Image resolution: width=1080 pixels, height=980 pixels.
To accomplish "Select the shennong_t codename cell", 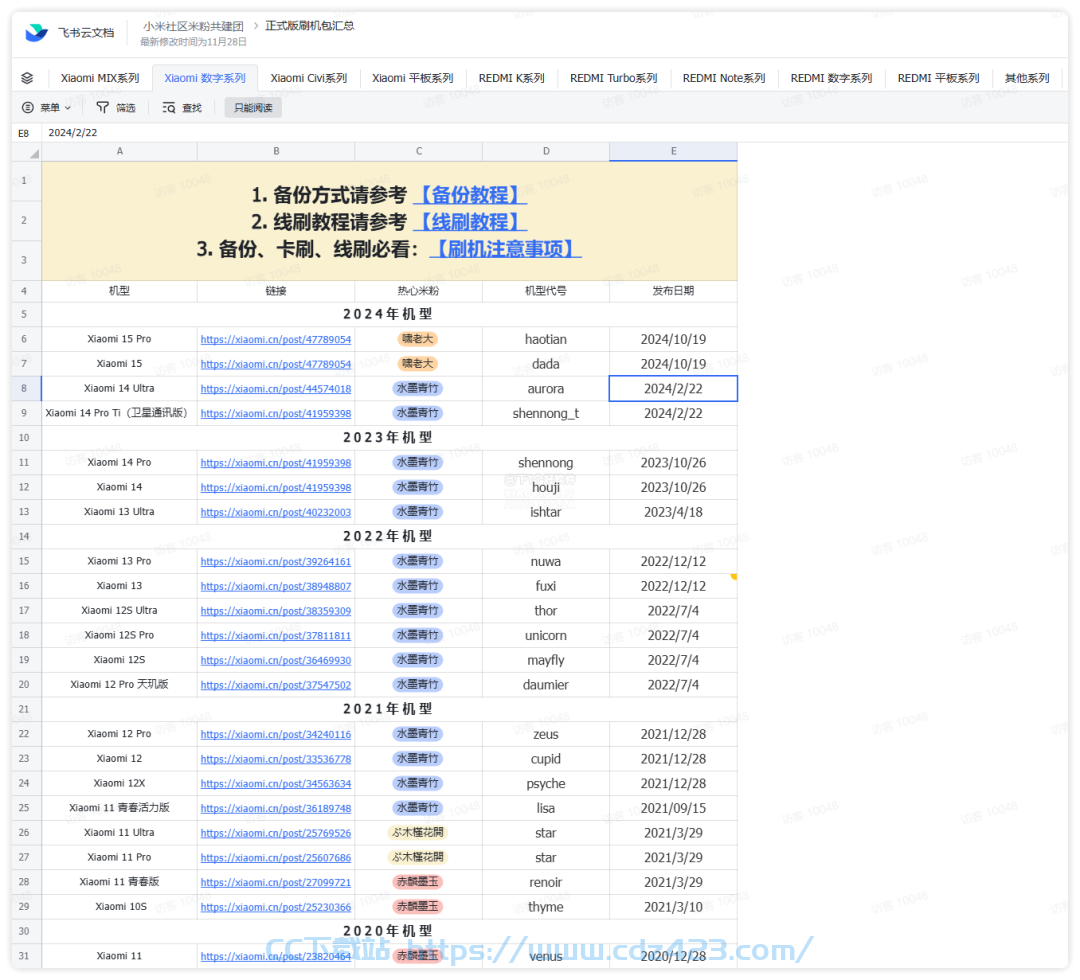I will coord(546,413).
